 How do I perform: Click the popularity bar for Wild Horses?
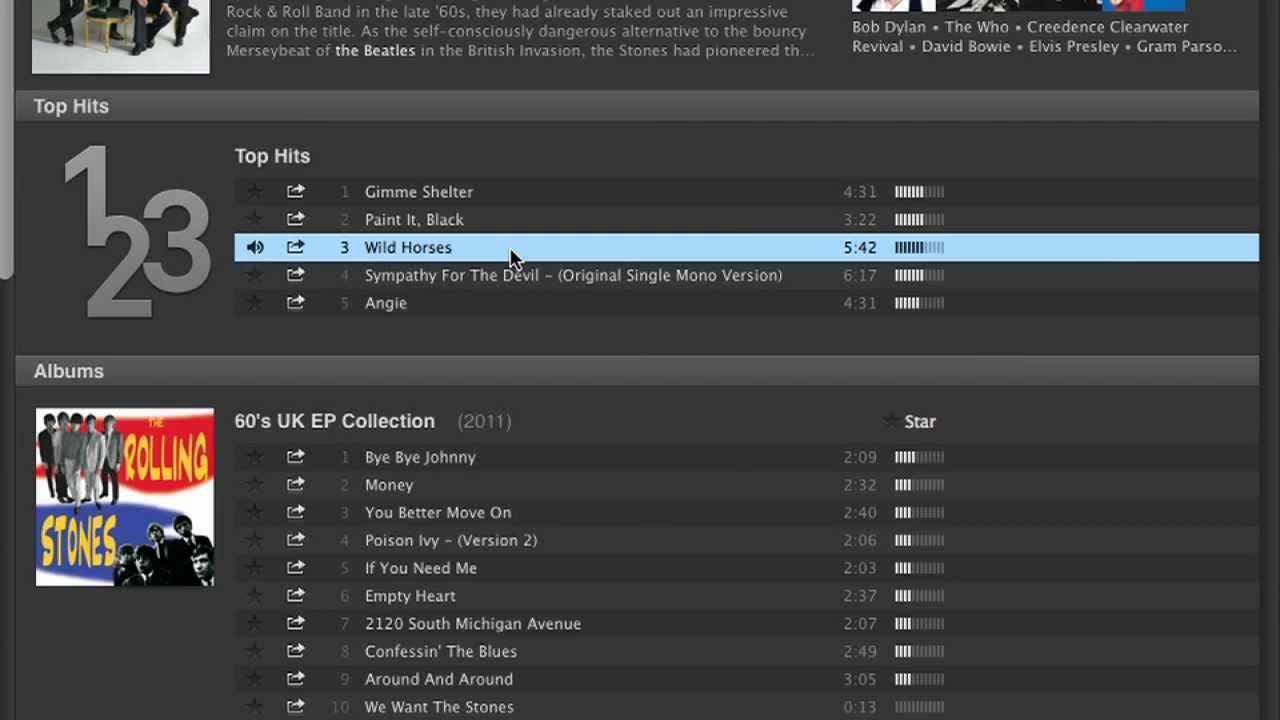pos(919,248)
